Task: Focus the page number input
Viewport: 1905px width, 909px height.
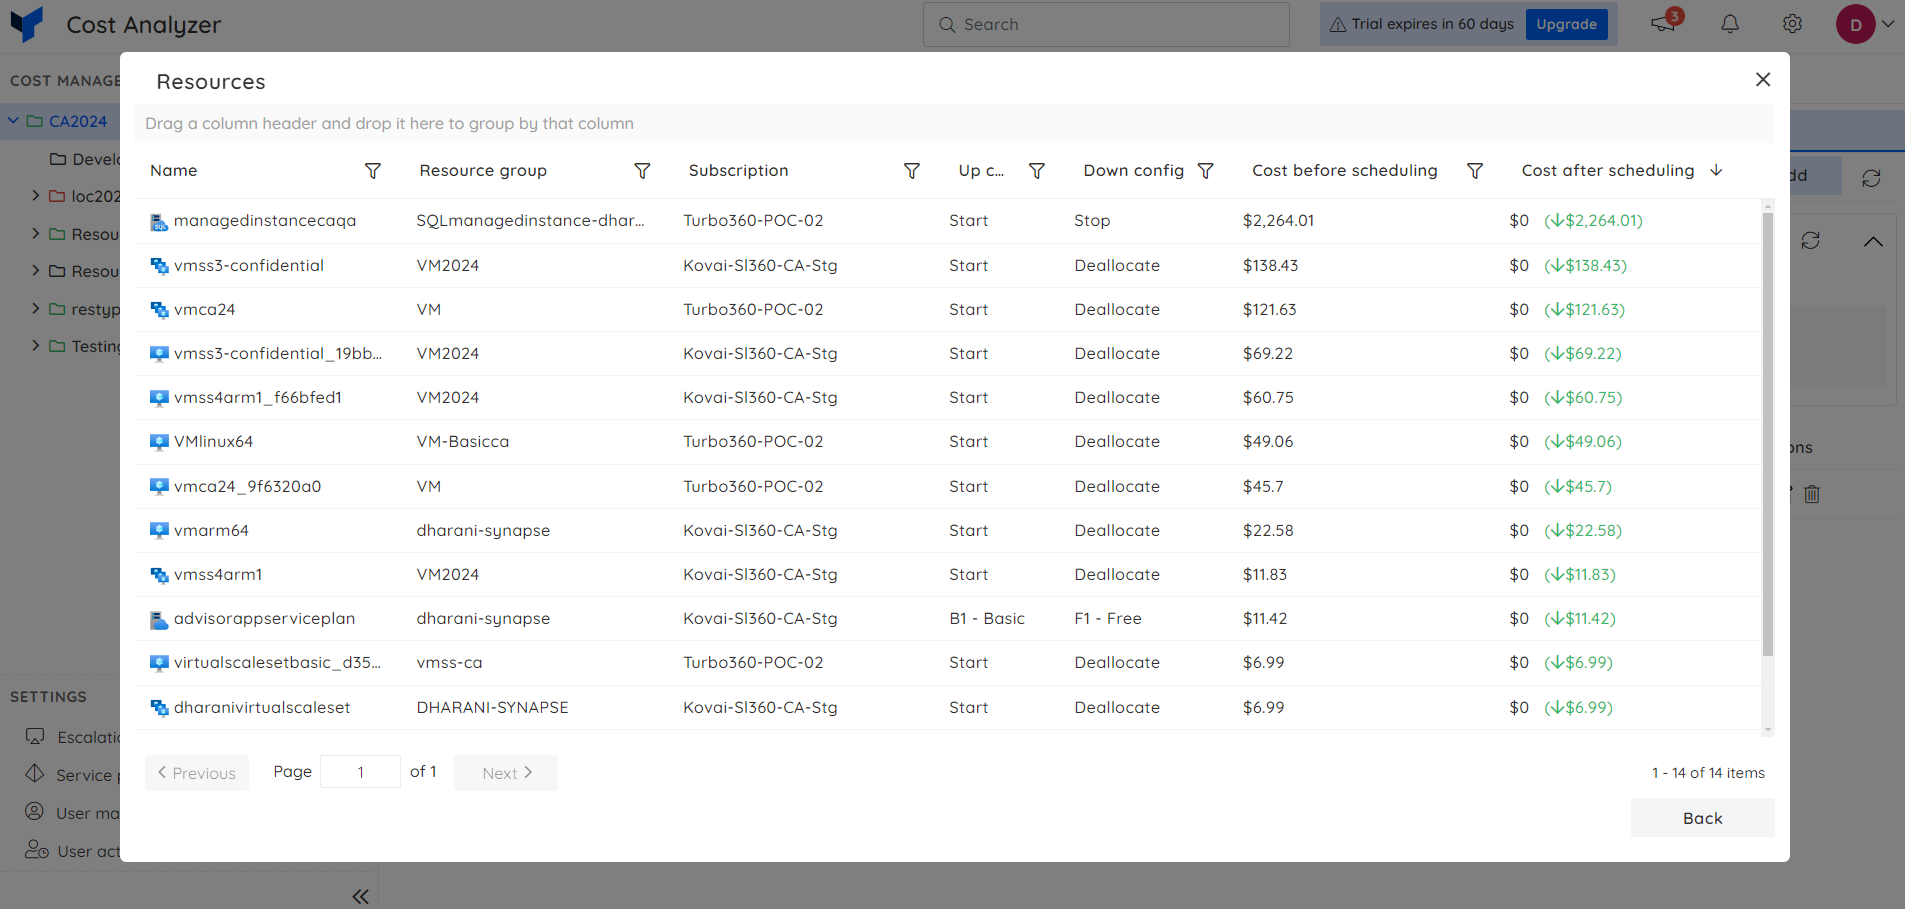Action: [360, 772]
